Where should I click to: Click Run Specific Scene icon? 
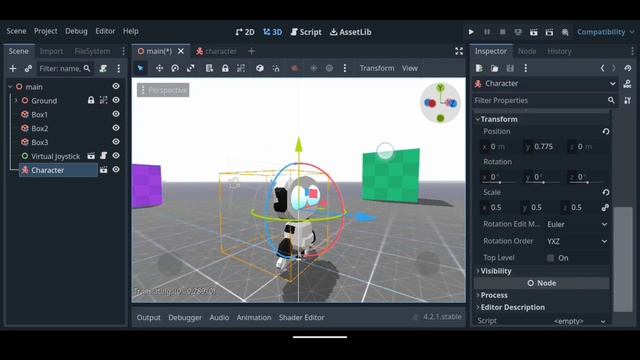[549, 32]
